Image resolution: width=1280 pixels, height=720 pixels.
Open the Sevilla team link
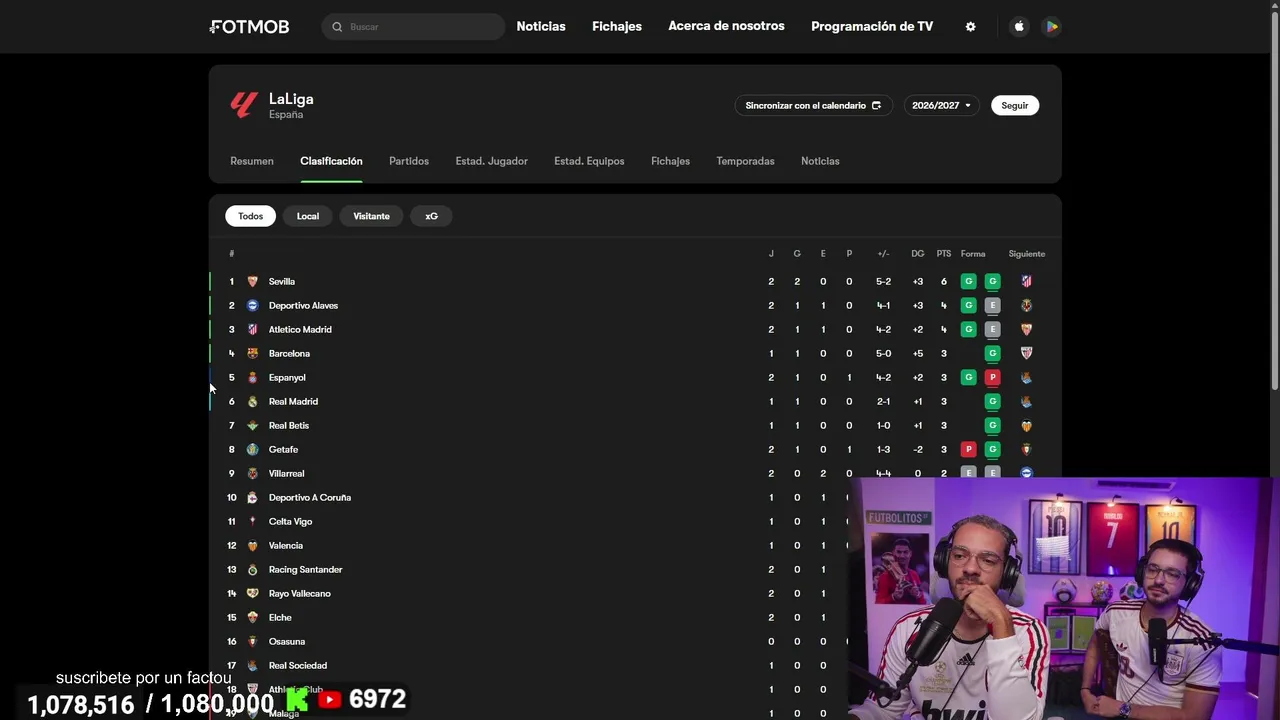[282, 281]
